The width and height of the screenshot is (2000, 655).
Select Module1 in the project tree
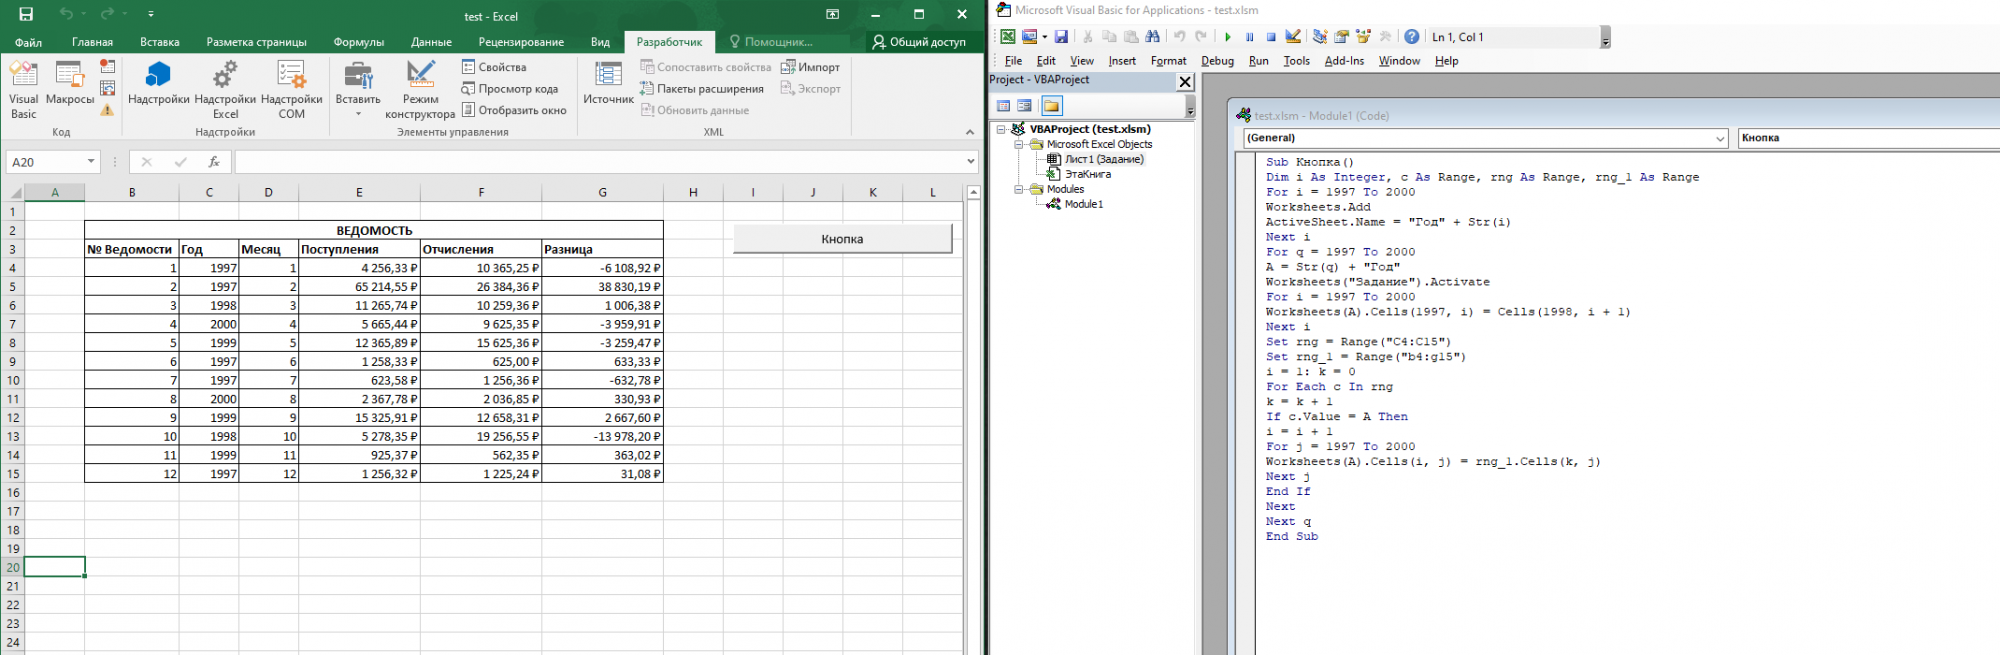click(x=1083, y=204)
